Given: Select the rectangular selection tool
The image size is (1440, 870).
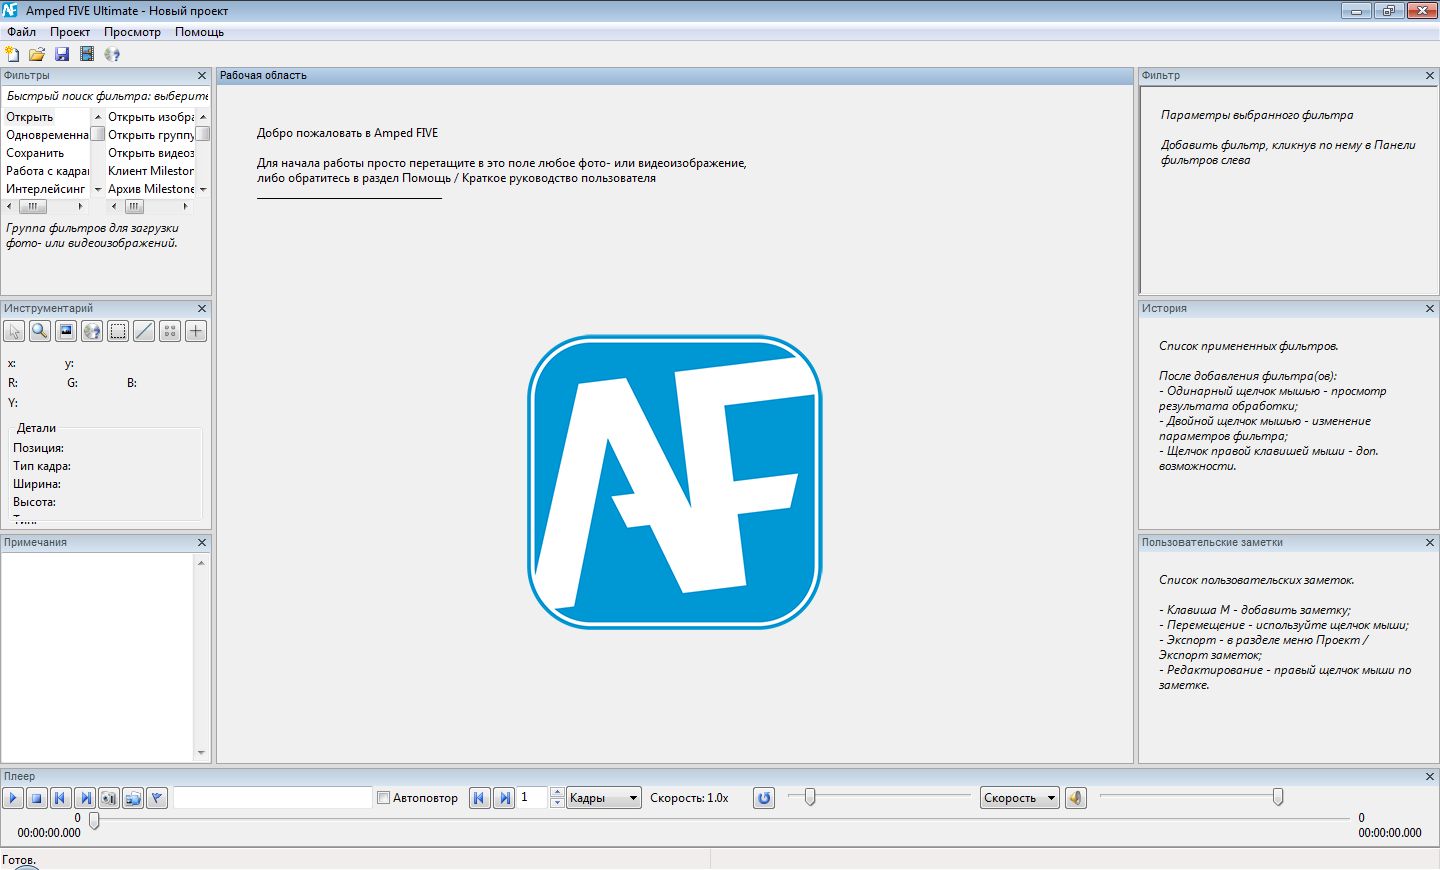Looking at the screenshot, I should point(118,331).
